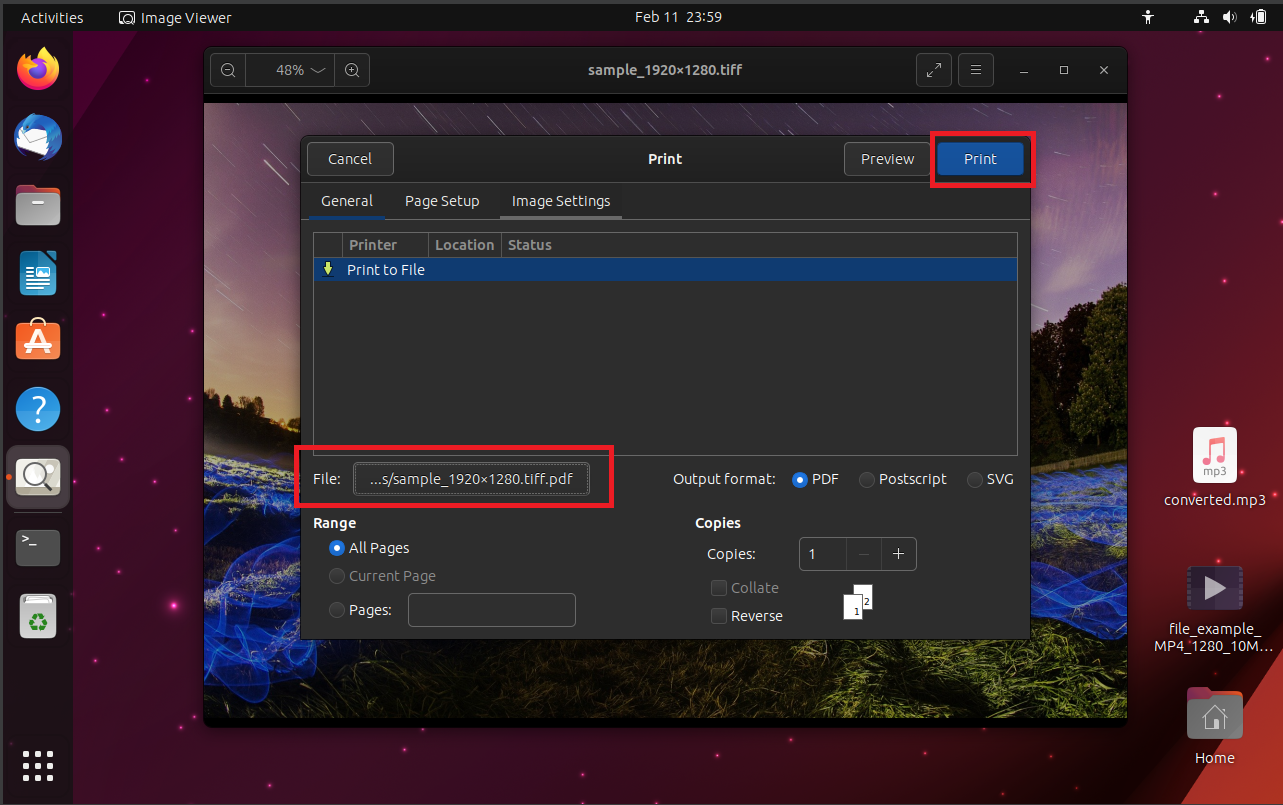The image size is (1283, 805).
Task: Choose the Pages range option
Action: point(336,609)
